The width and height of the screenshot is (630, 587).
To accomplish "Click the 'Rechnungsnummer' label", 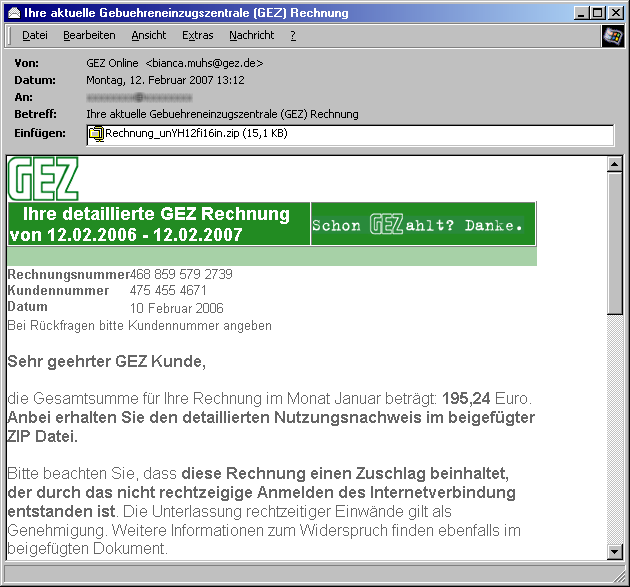I will pos(68,274).
